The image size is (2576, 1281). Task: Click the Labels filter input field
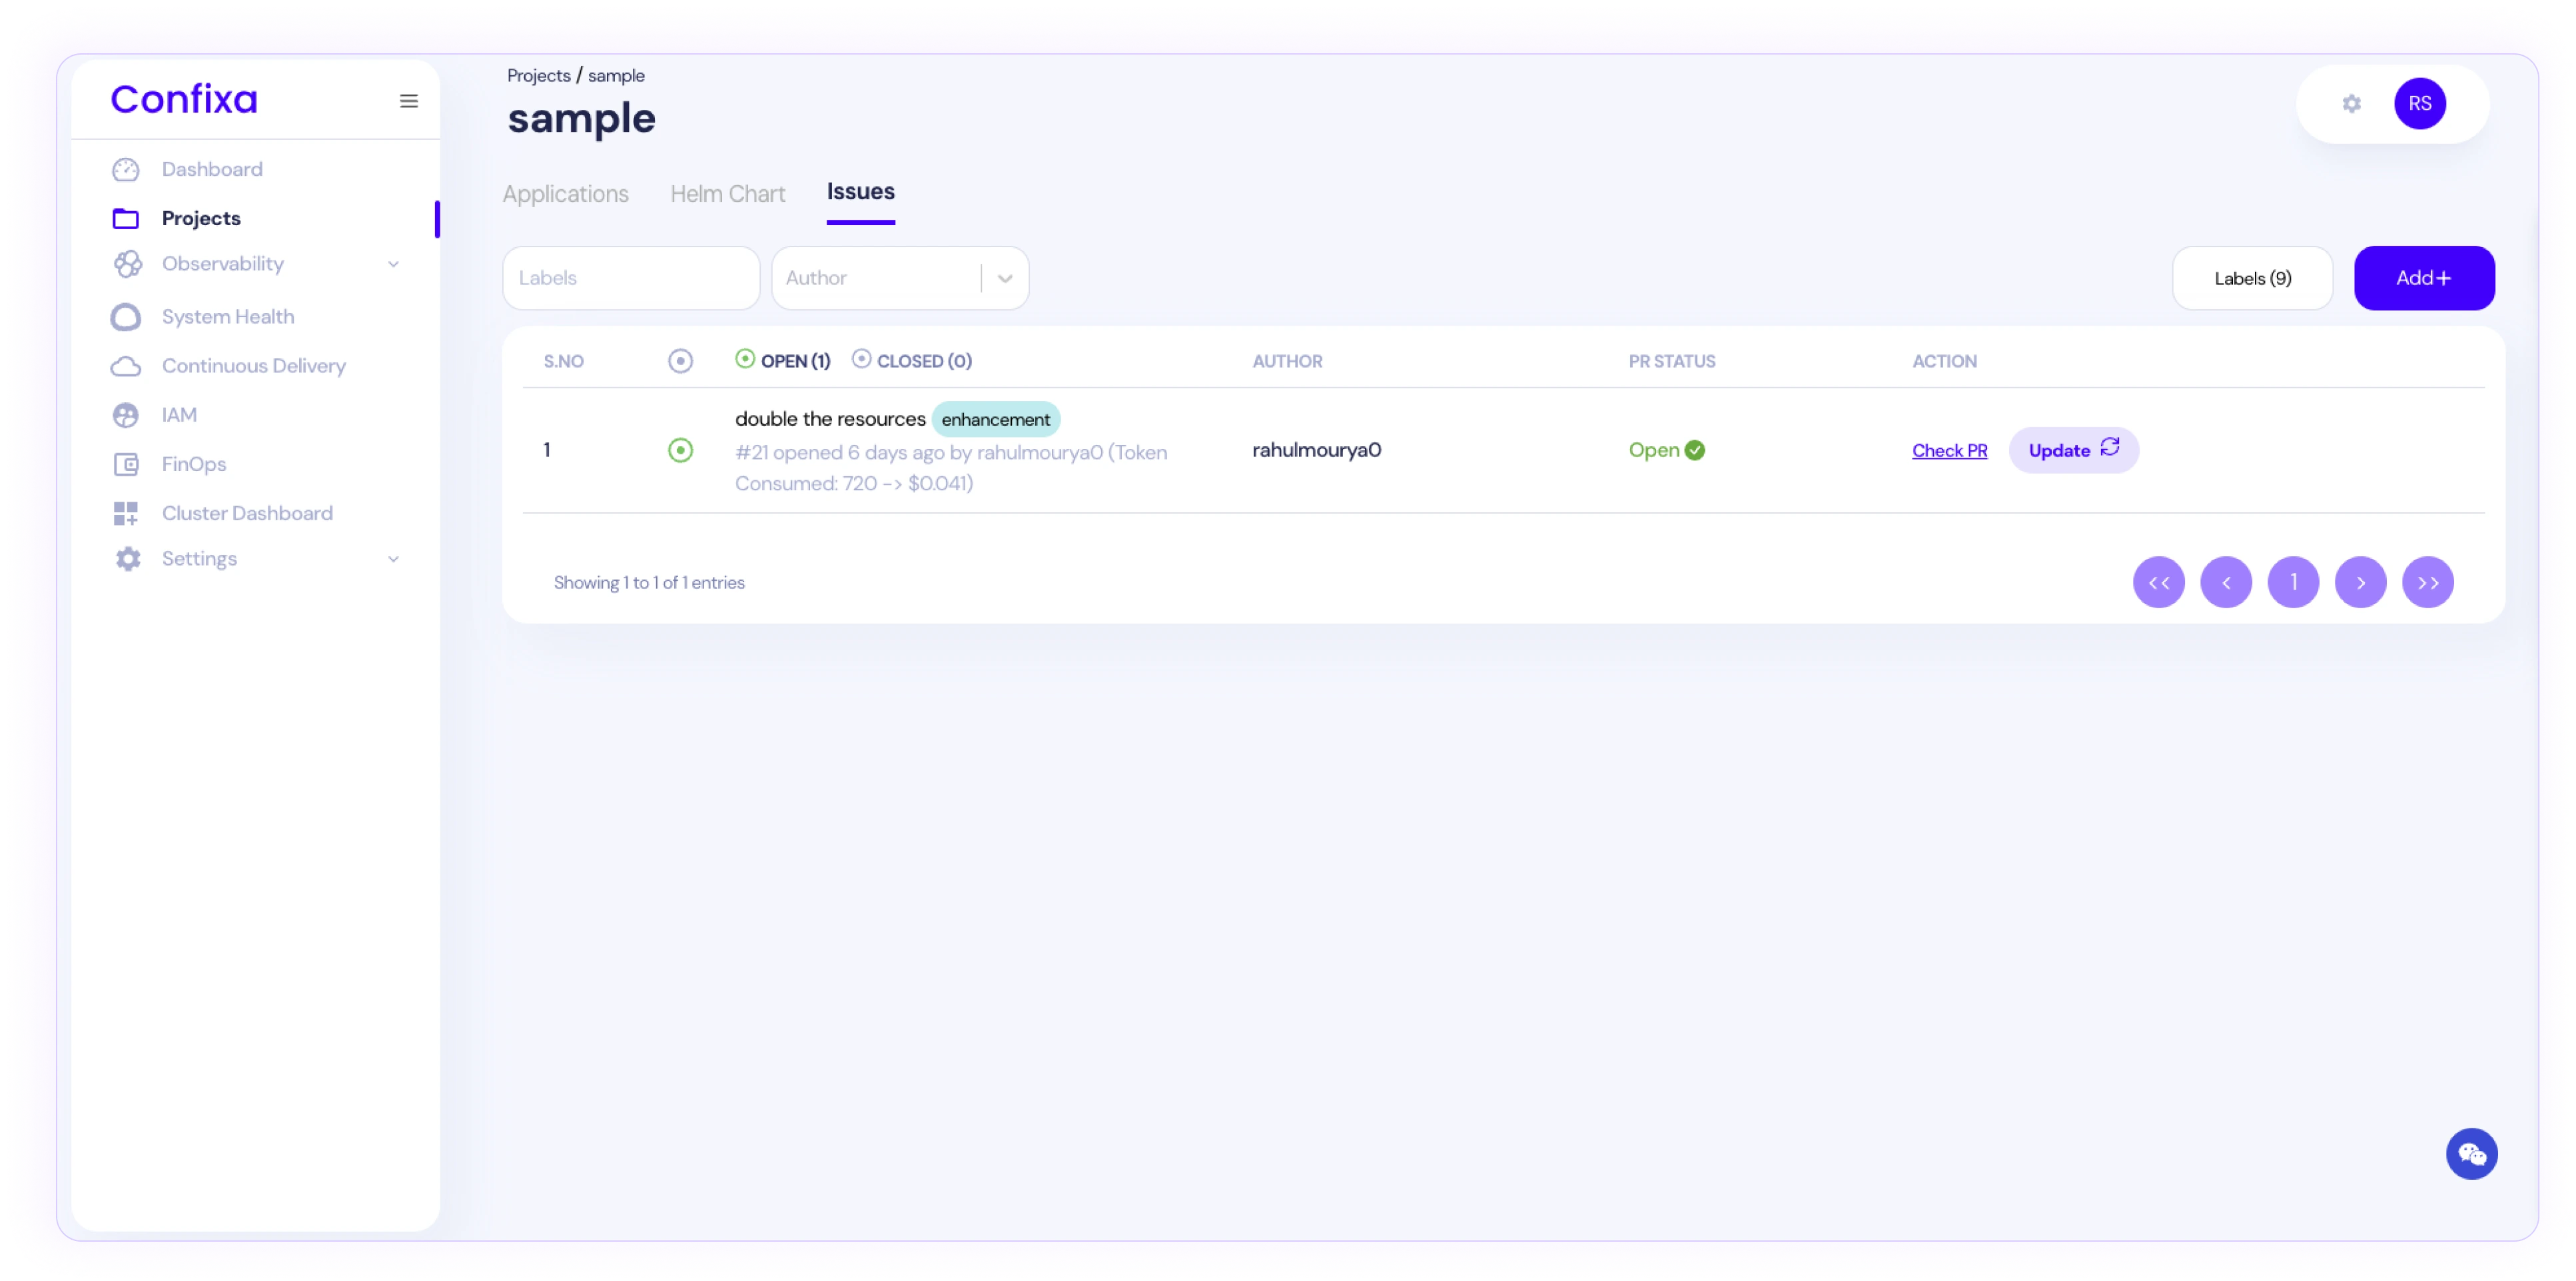click(631, 279)
